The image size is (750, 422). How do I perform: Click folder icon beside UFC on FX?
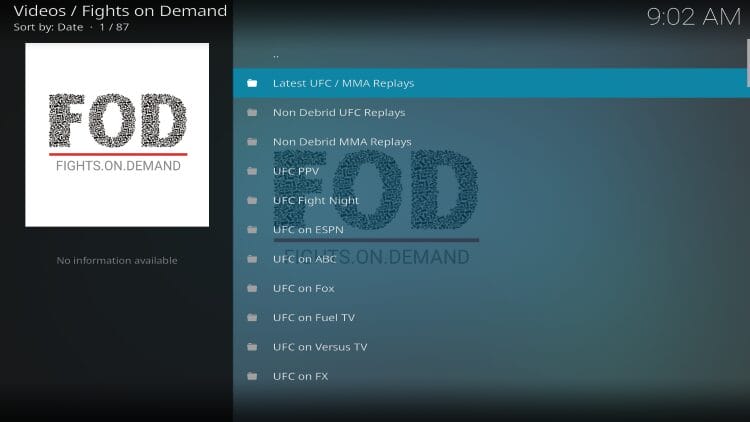pyautogui.click(x=252, y=376)
